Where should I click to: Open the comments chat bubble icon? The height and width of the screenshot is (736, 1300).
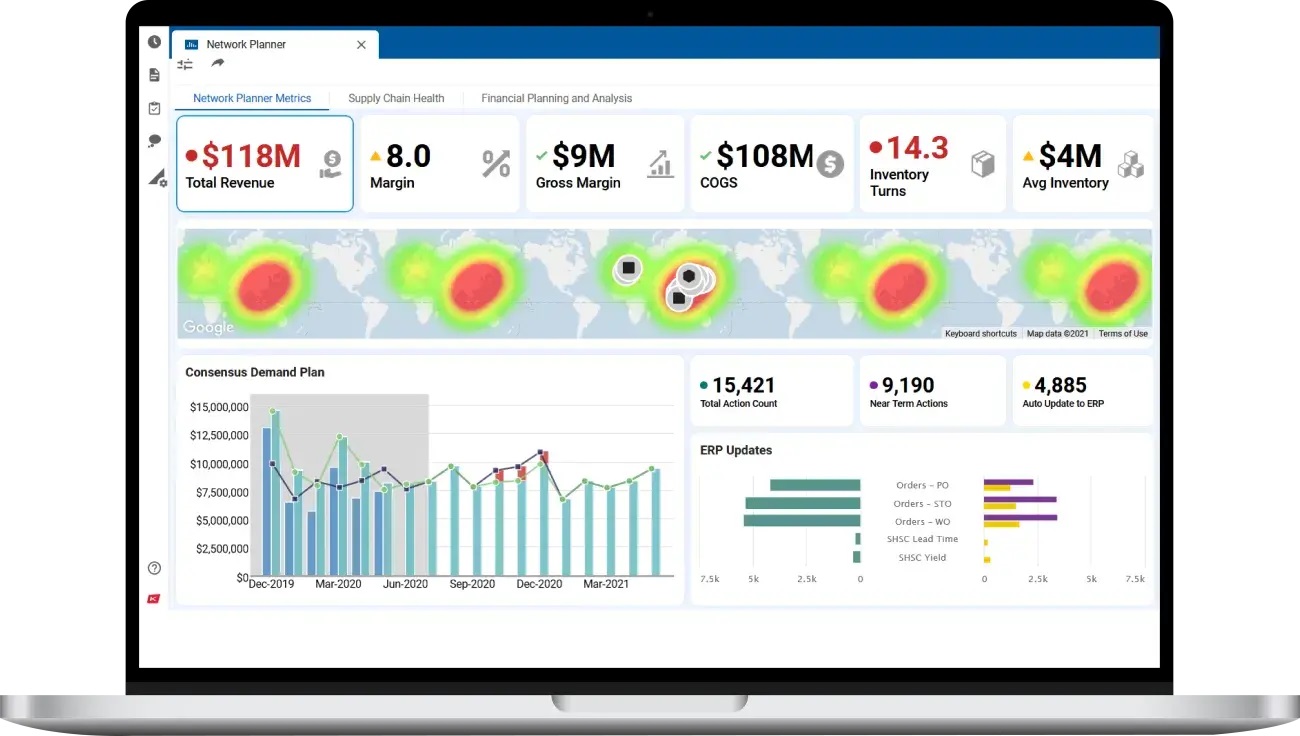coord(153,140)
